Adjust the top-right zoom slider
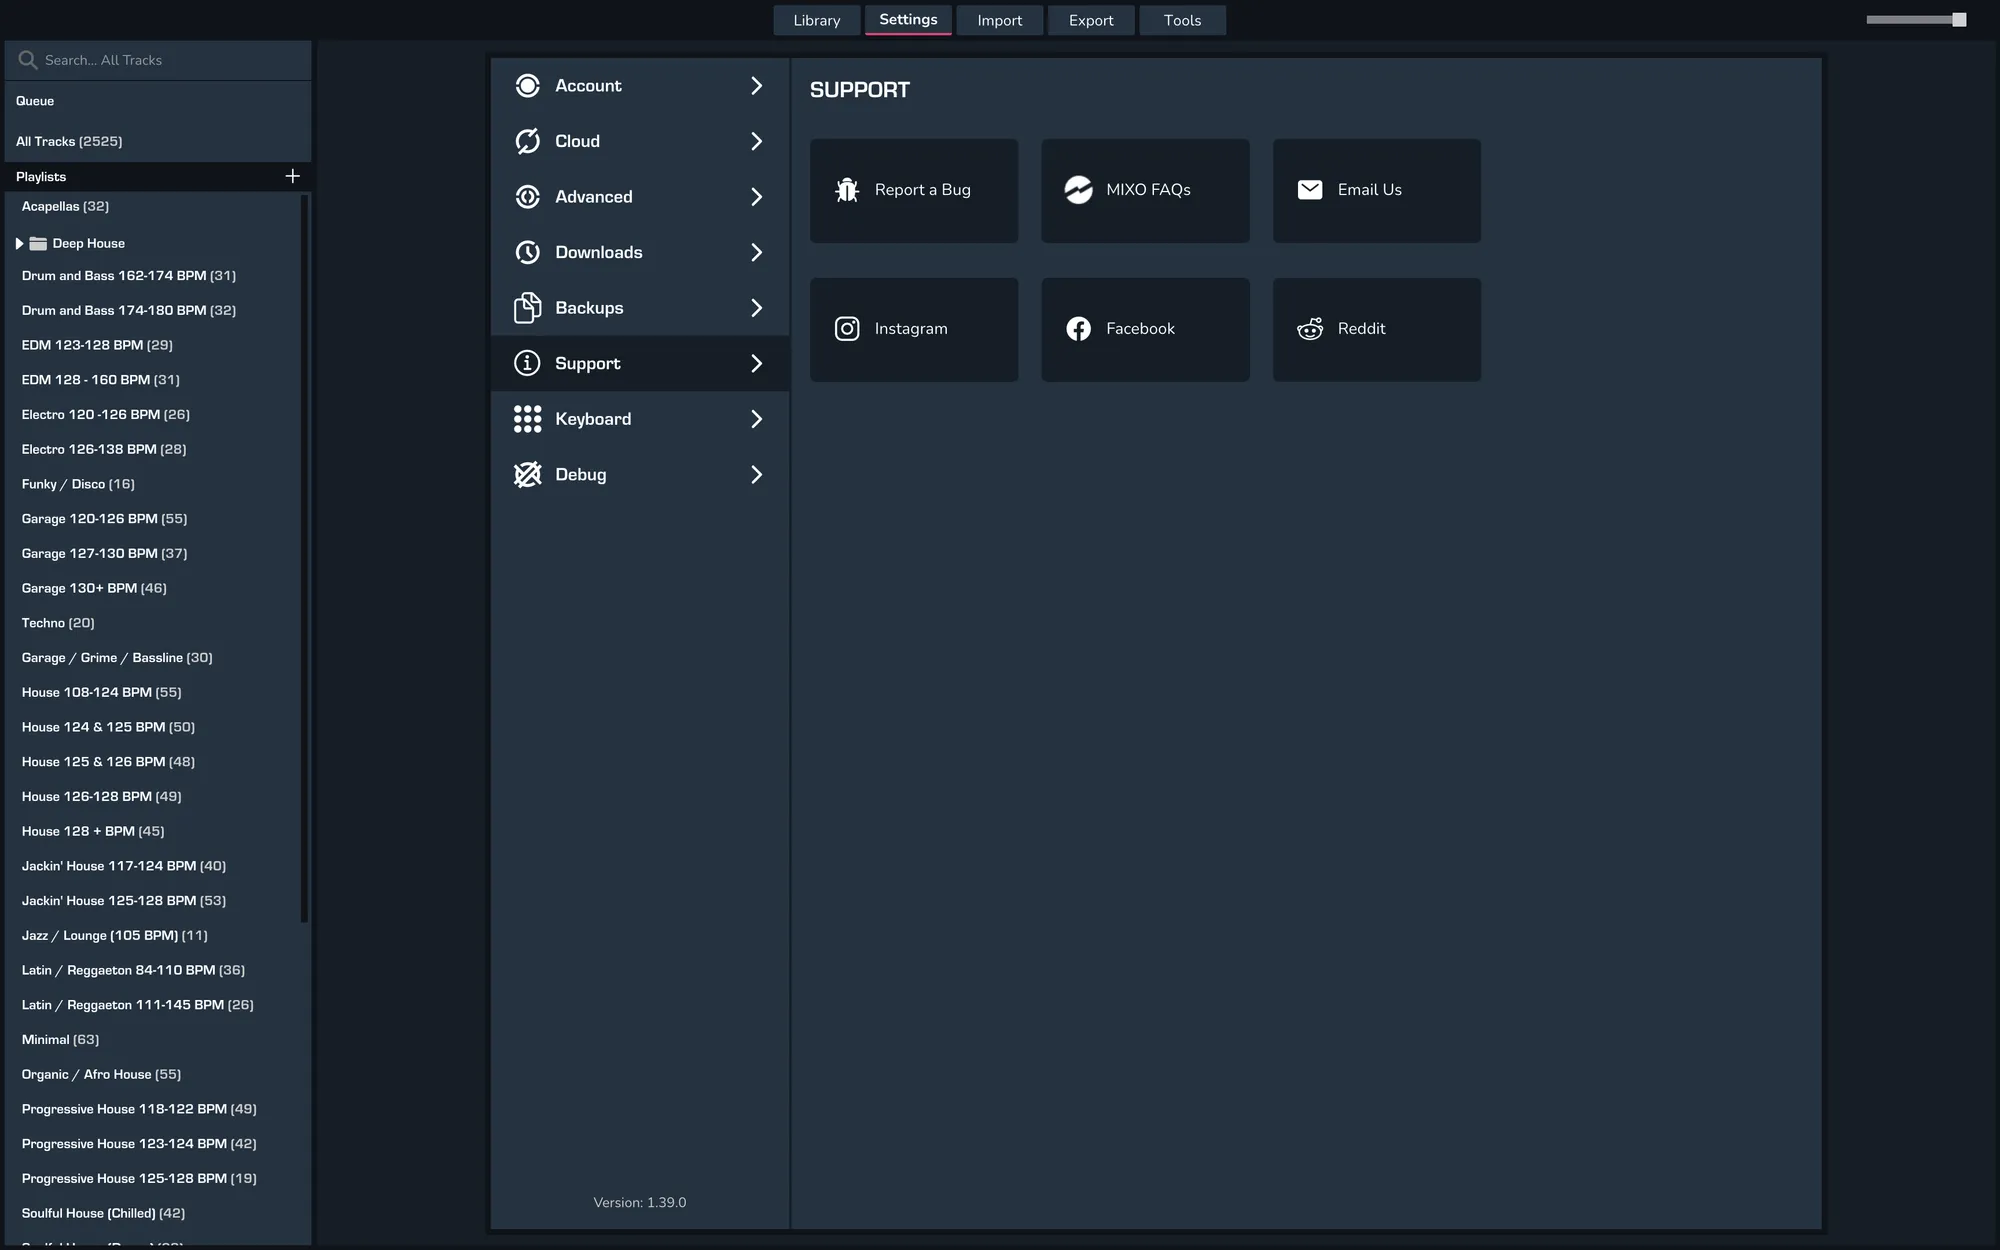The image size is (2000, 1250). pos(1958,20)
